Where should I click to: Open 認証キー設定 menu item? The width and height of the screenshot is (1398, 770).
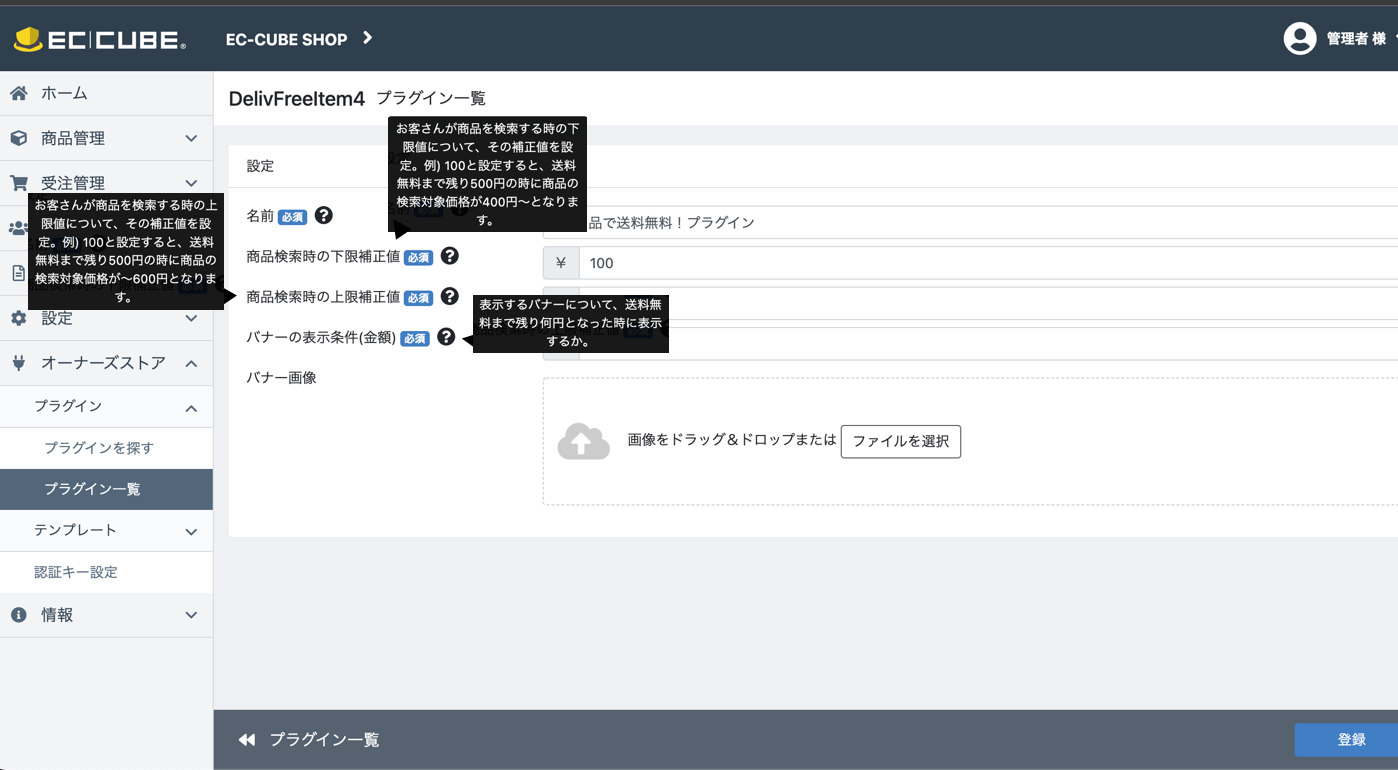click(76, 572)
